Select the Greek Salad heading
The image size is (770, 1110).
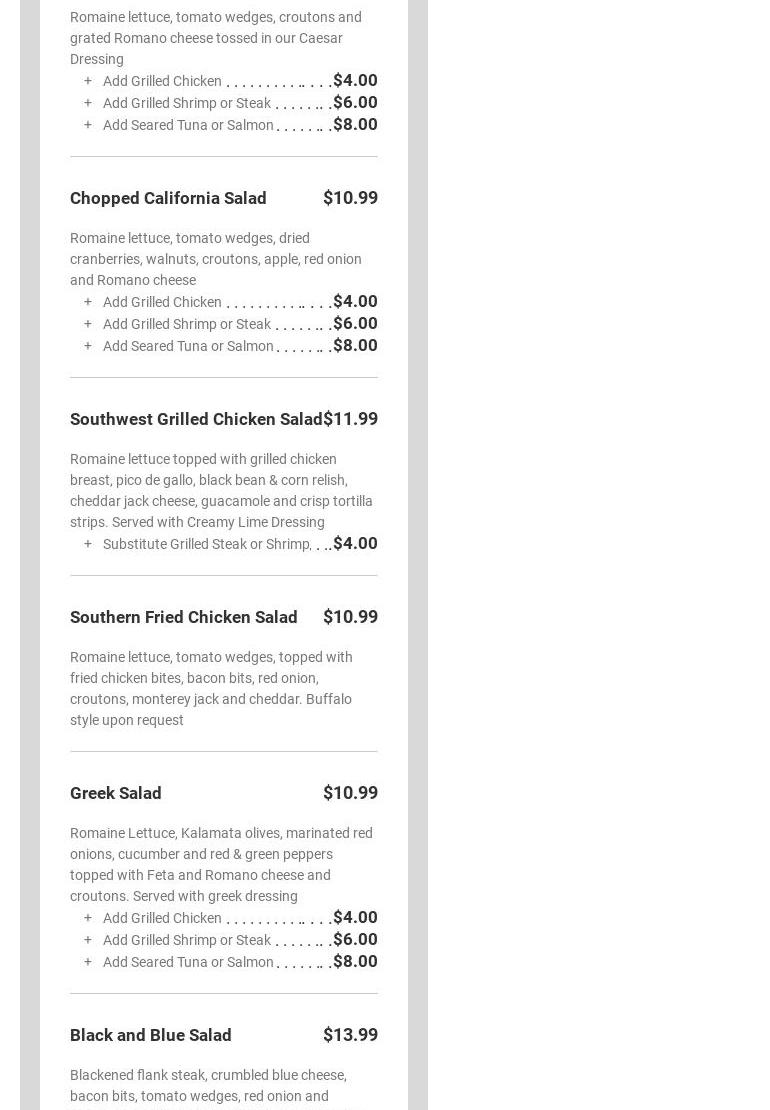(x=115, y=793)
